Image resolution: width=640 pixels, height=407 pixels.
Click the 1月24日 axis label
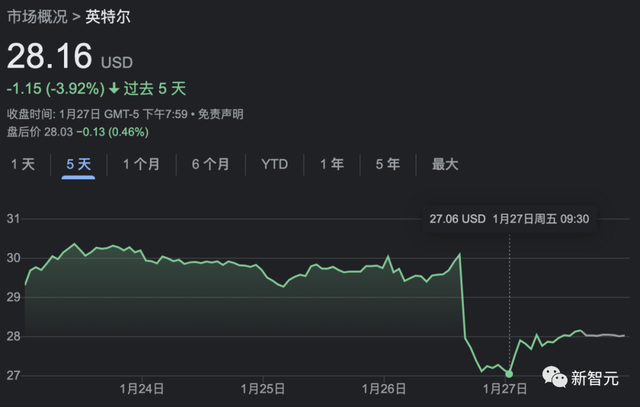(x=142, y=389)
